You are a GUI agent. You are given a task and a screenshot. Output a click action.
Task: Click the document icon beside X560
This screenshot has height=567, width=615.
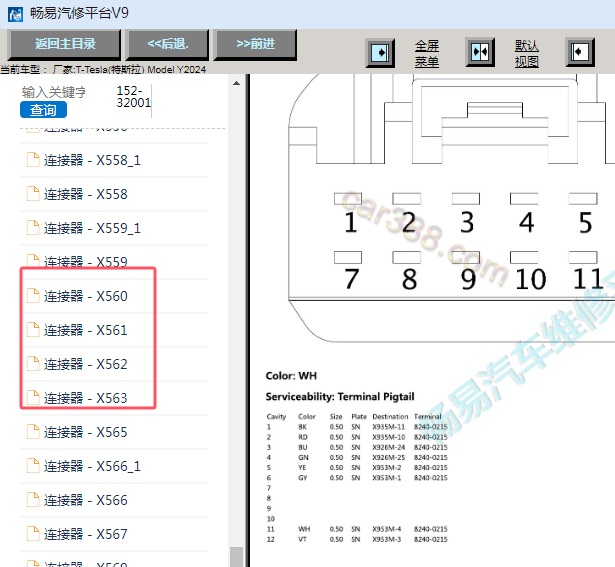(33, 296)
